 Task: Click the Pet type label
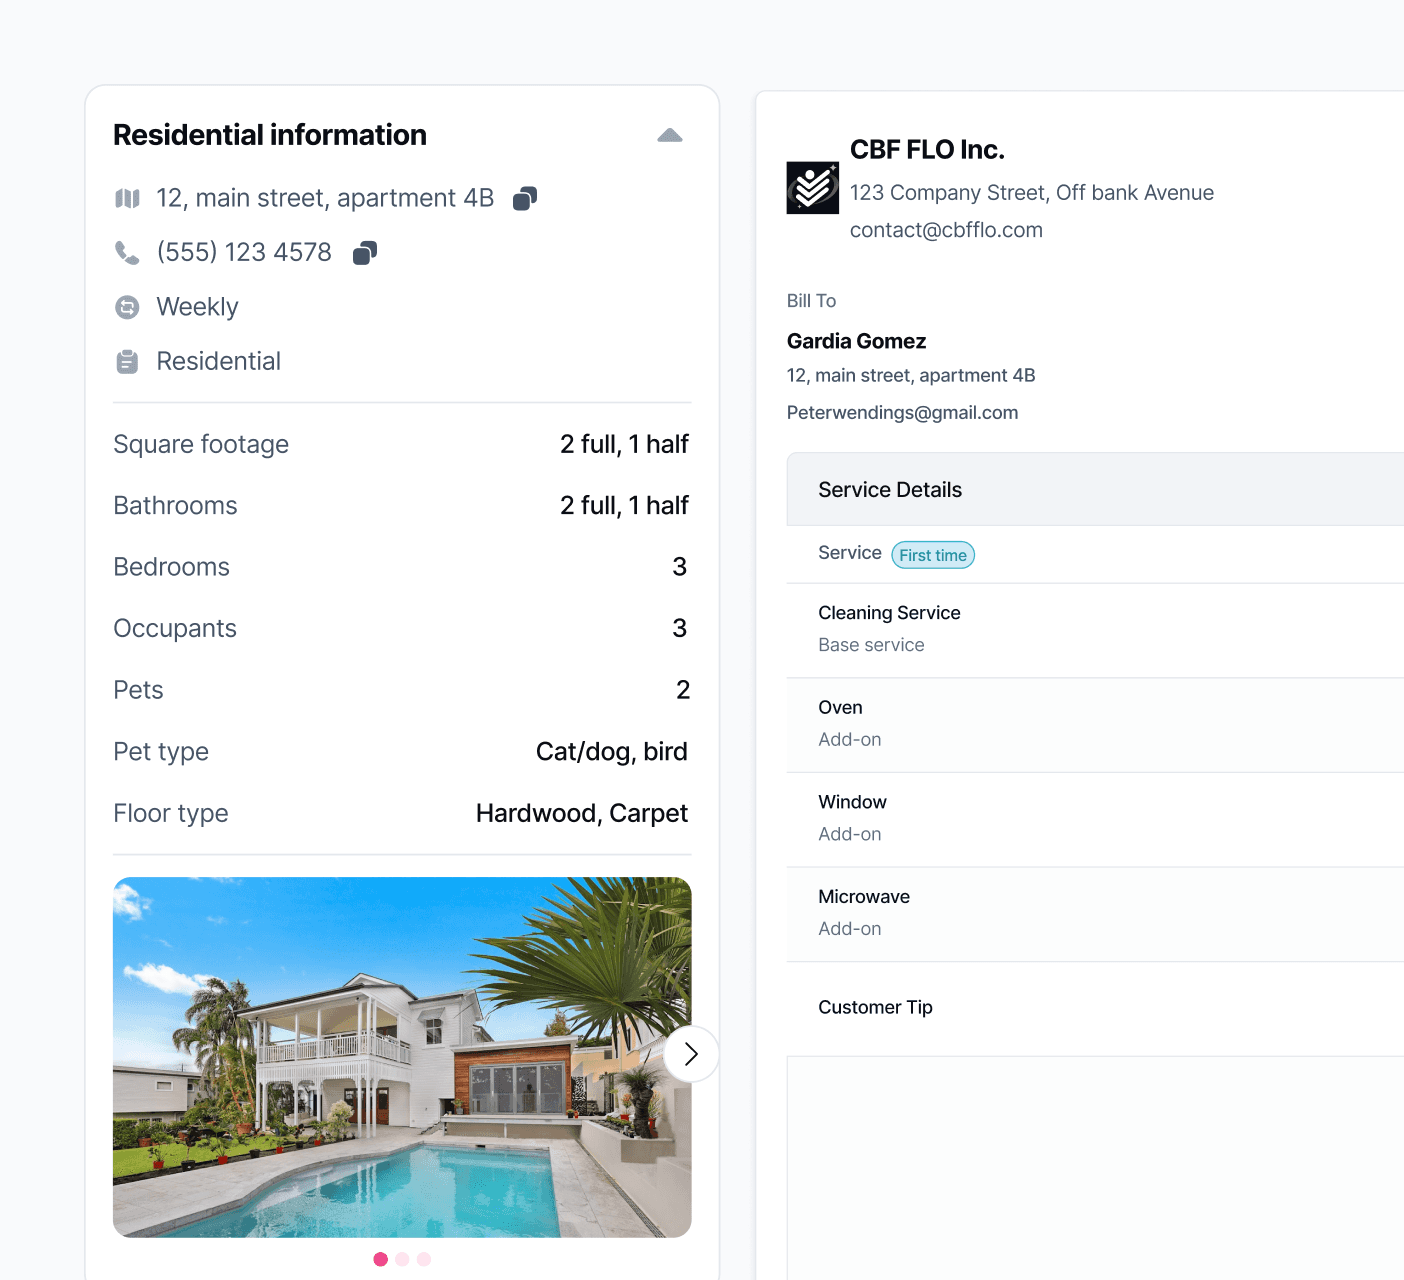pos(161,752)
